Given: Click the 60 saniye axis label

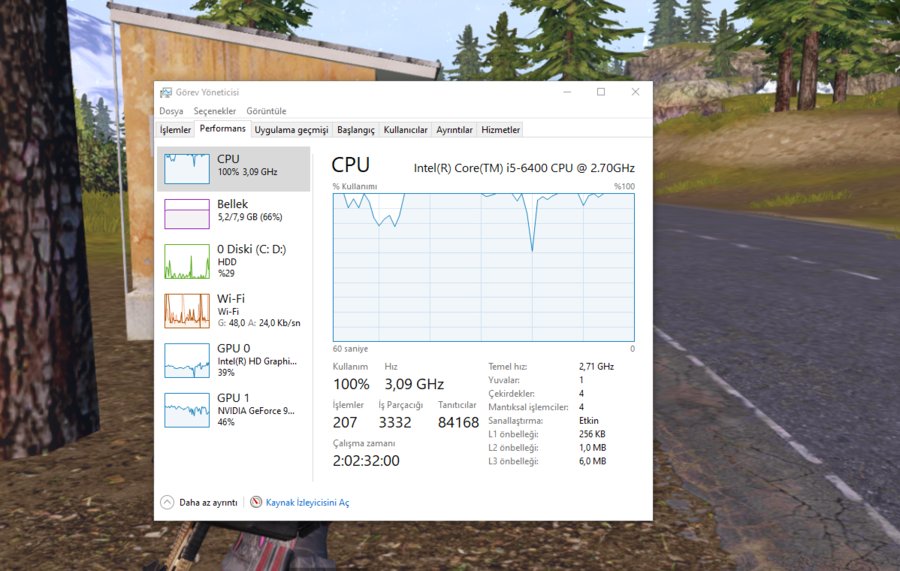Looking at the screenshot, I should click(x=350, y=348).
